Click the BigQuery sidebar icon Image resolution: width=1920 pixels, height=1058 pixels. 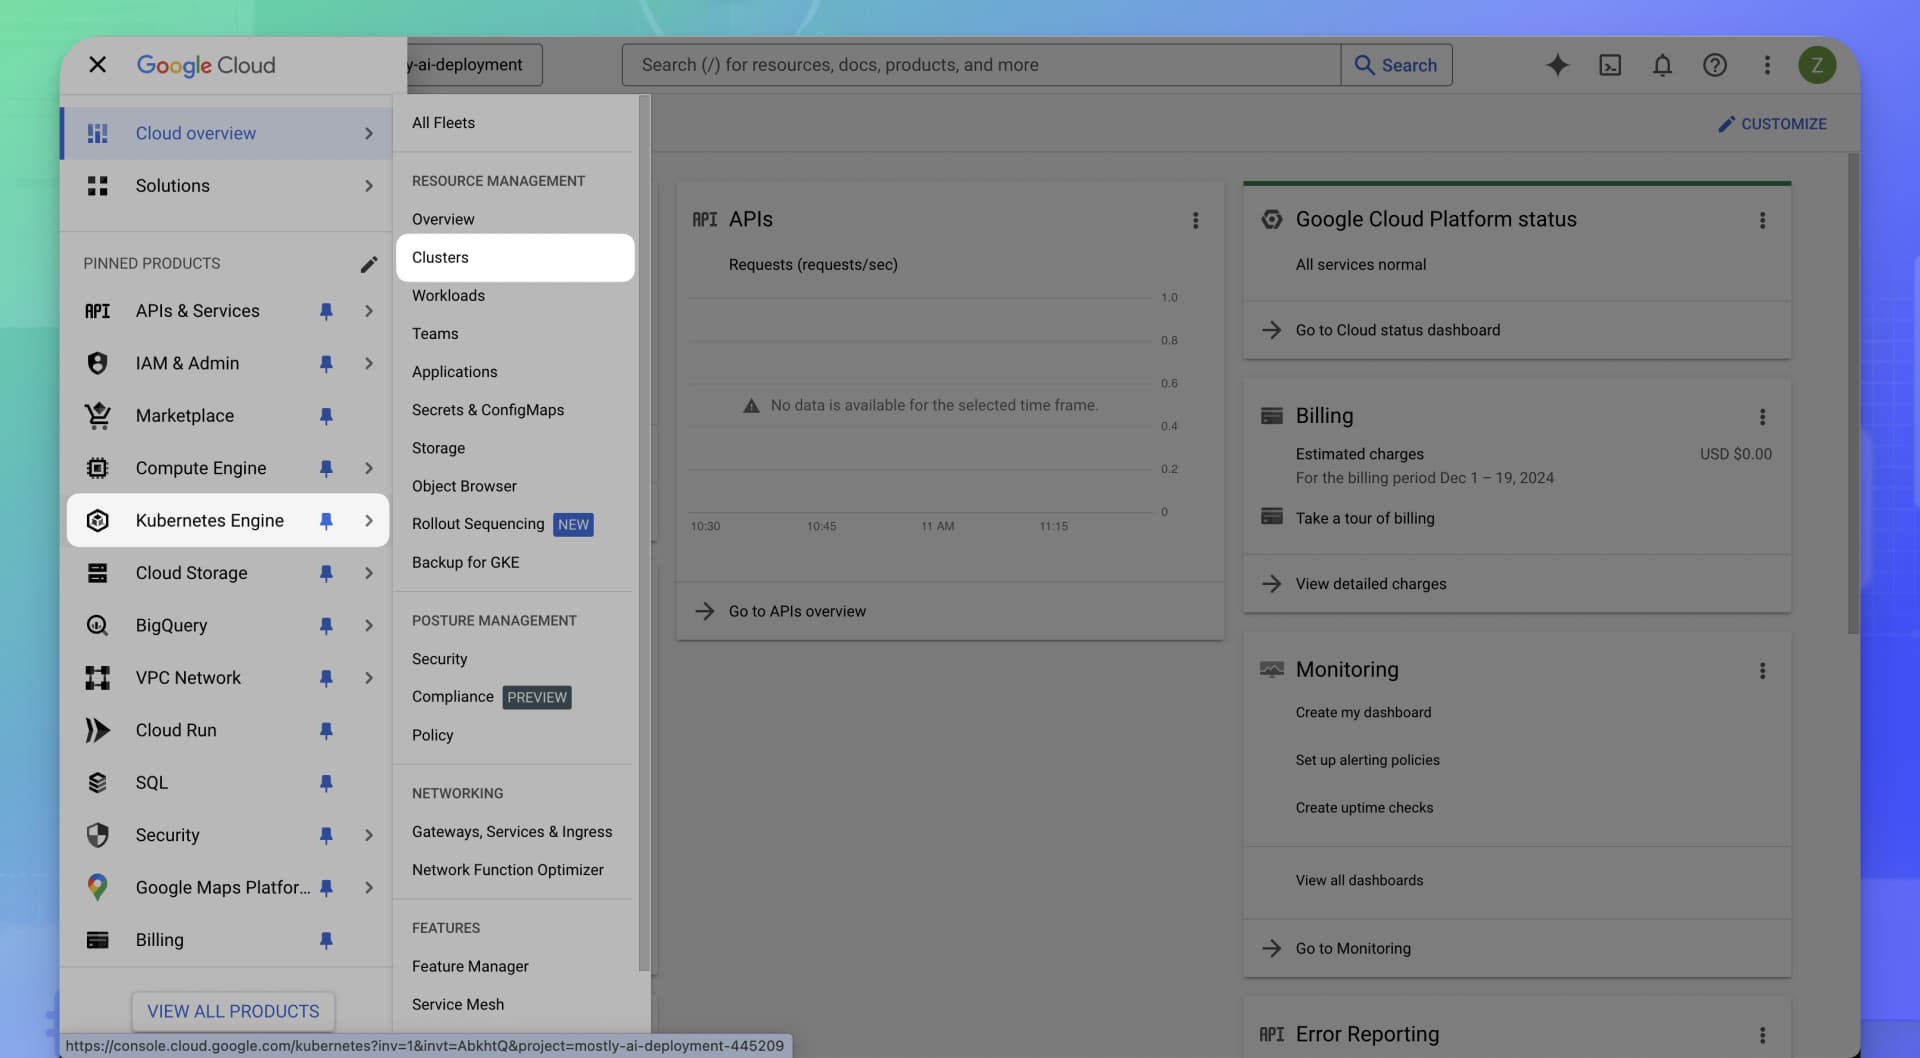click(97, 624)
